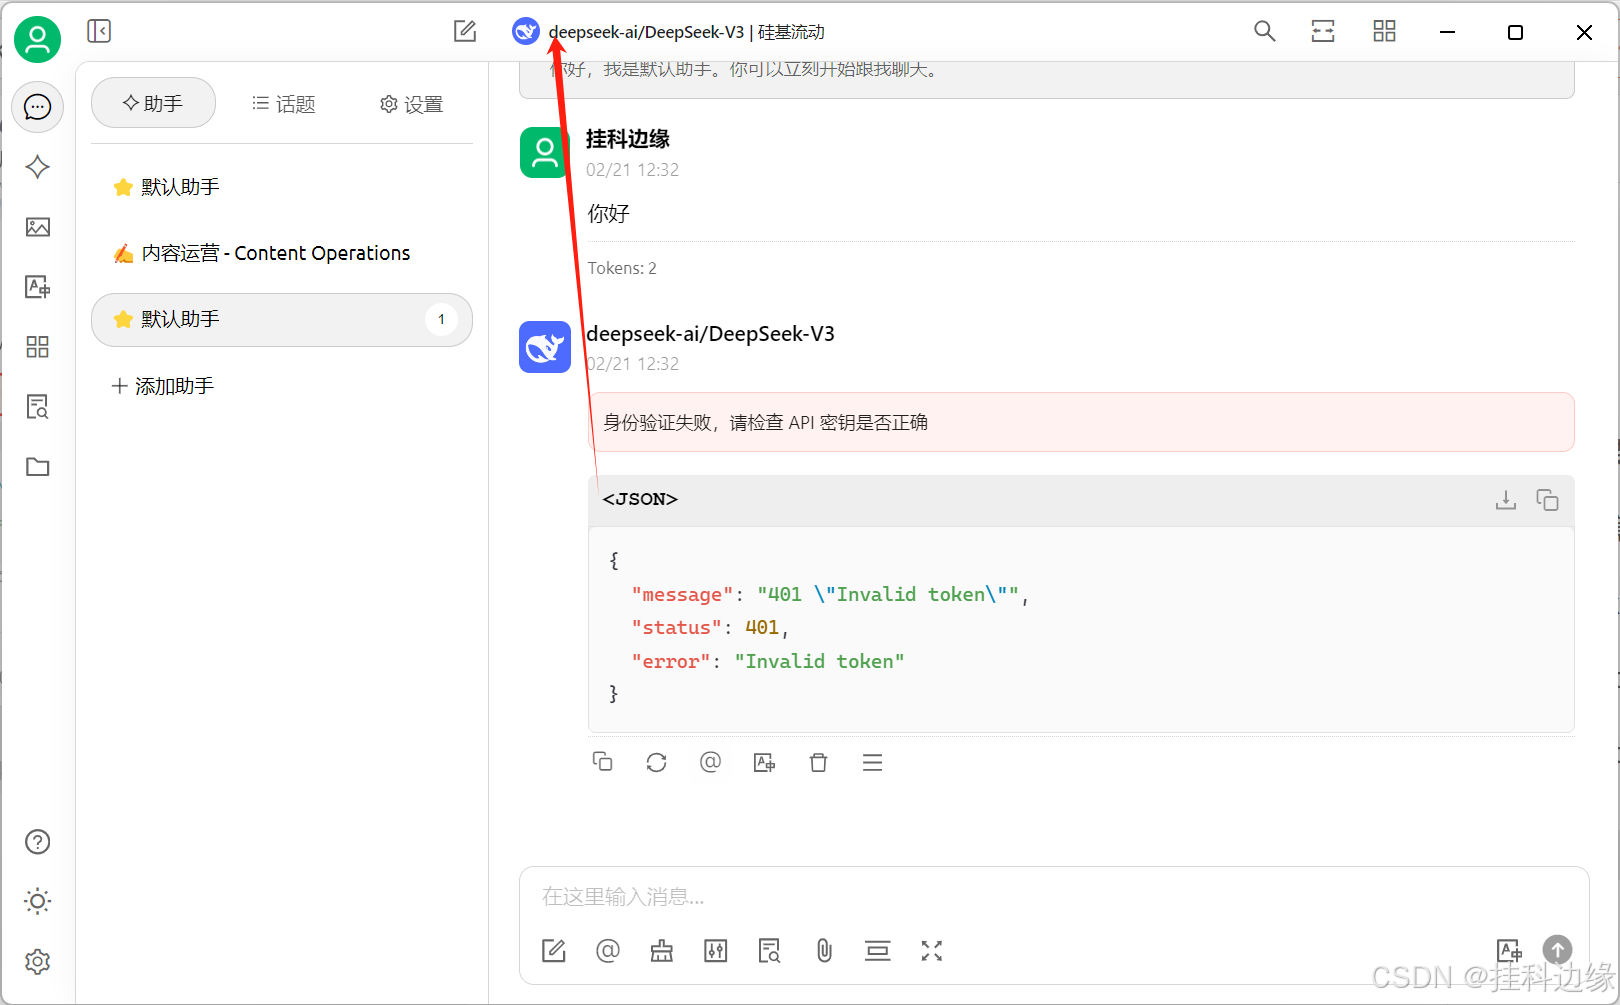Translate the DeepSeek-V3 reply message
This screenshot has height=1005, width=1620.
(764, 762)
